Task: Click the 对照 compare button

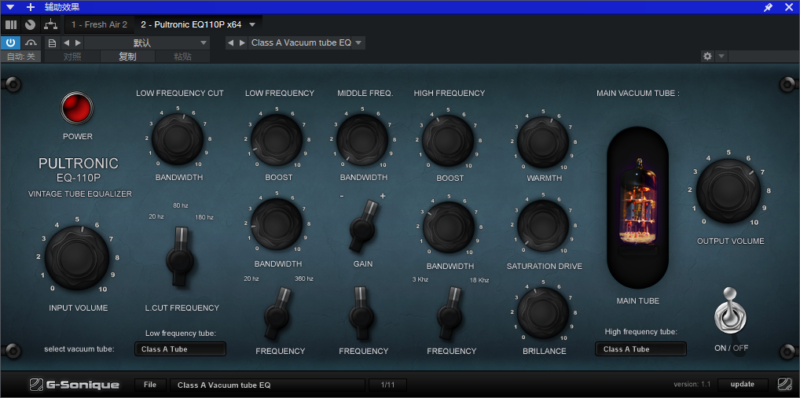Action: 72,57
